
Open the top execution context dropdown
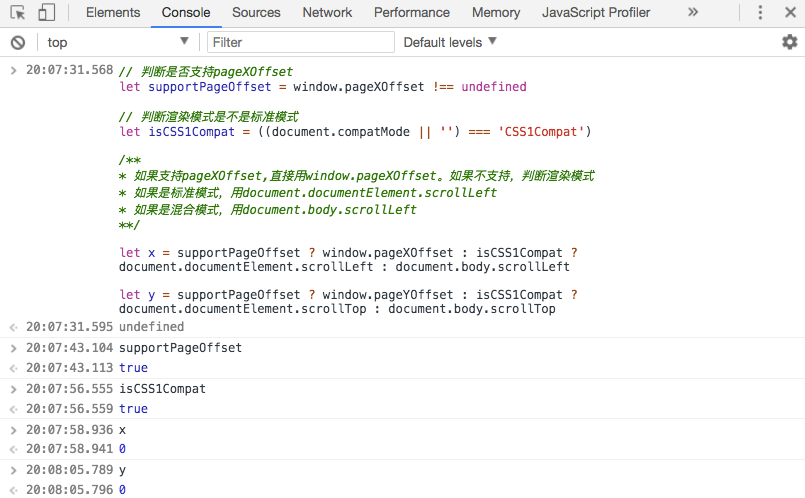tap(118, 42)
